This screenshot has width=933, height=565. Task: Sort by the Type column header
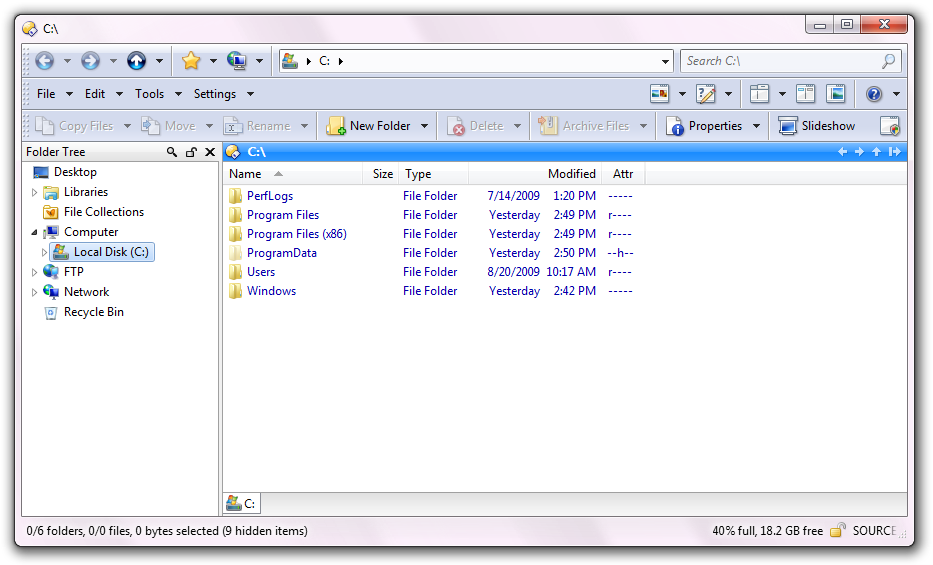(433, 174)
